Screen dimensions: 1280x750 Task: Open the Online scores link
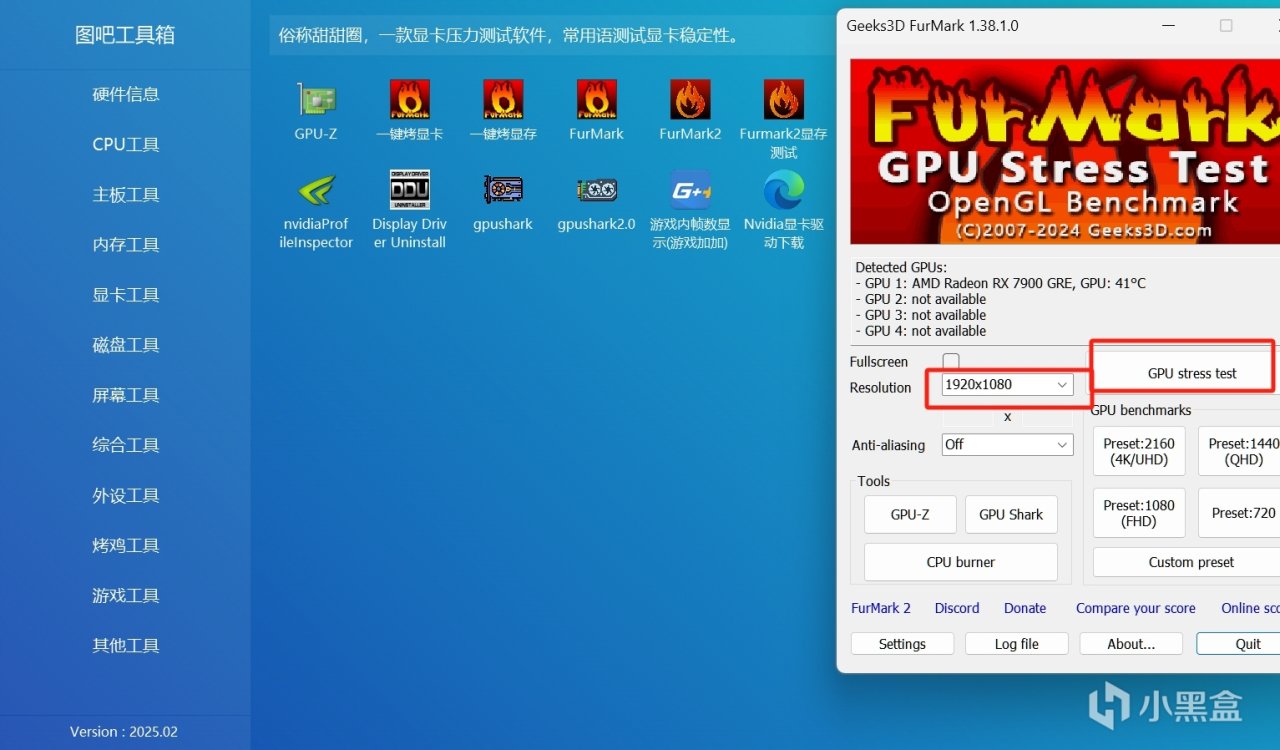tap(1250, 608)
